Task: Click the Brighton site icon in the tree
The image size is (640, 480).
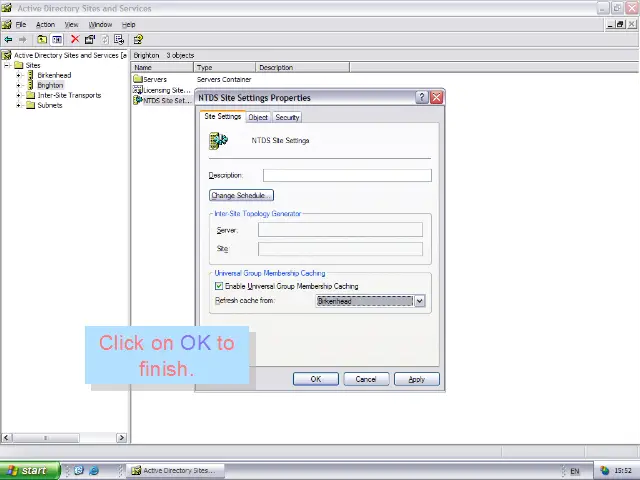Action: pos(30,85)
